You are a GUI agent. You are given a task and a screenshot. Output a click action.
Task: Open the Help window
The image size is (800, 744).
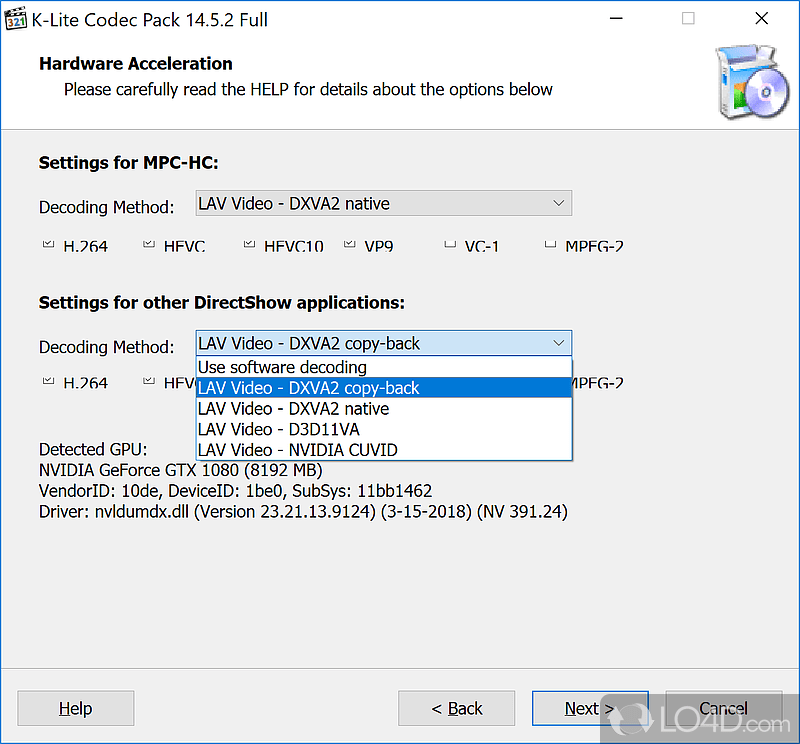tap(75, 708)
